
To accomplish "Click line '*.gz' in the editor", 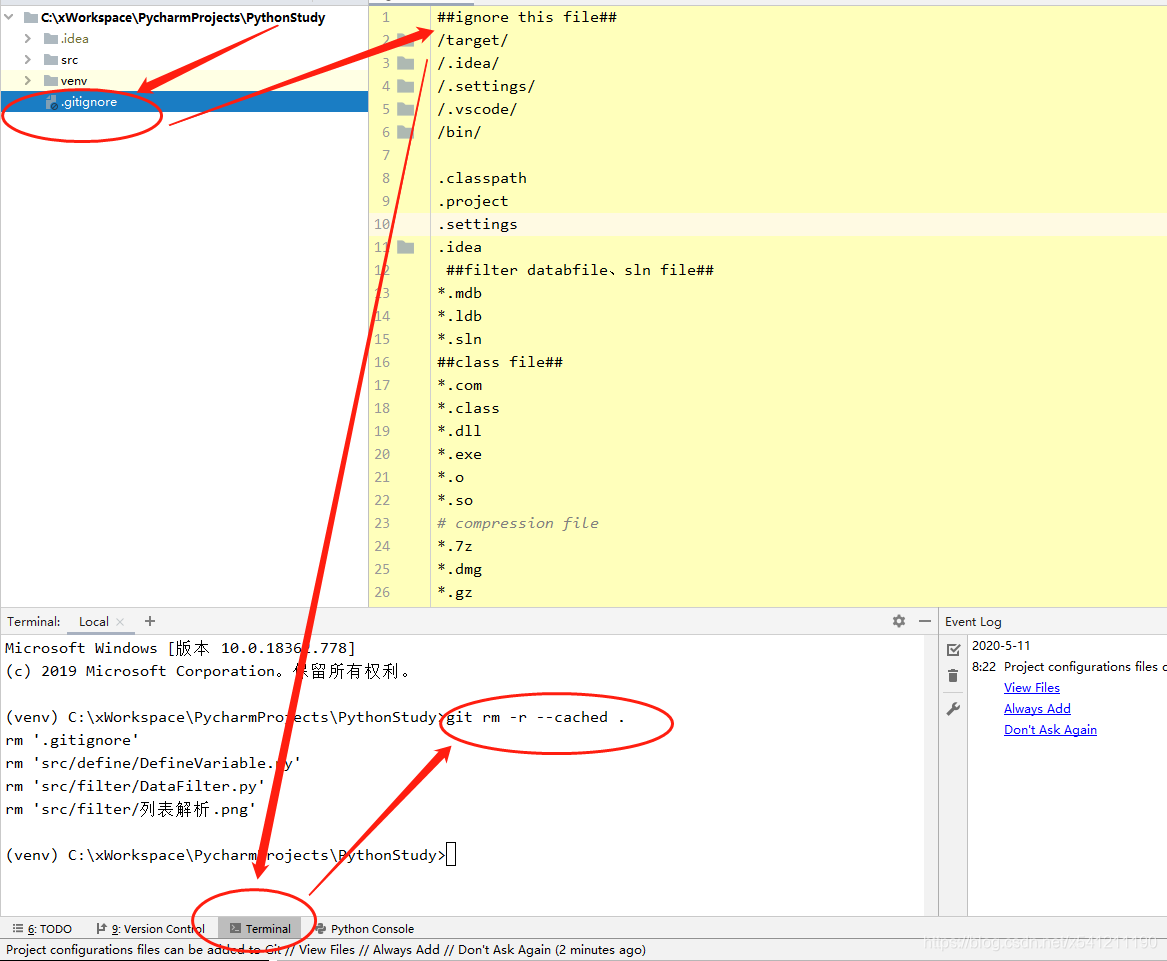I will pos(455,593).
